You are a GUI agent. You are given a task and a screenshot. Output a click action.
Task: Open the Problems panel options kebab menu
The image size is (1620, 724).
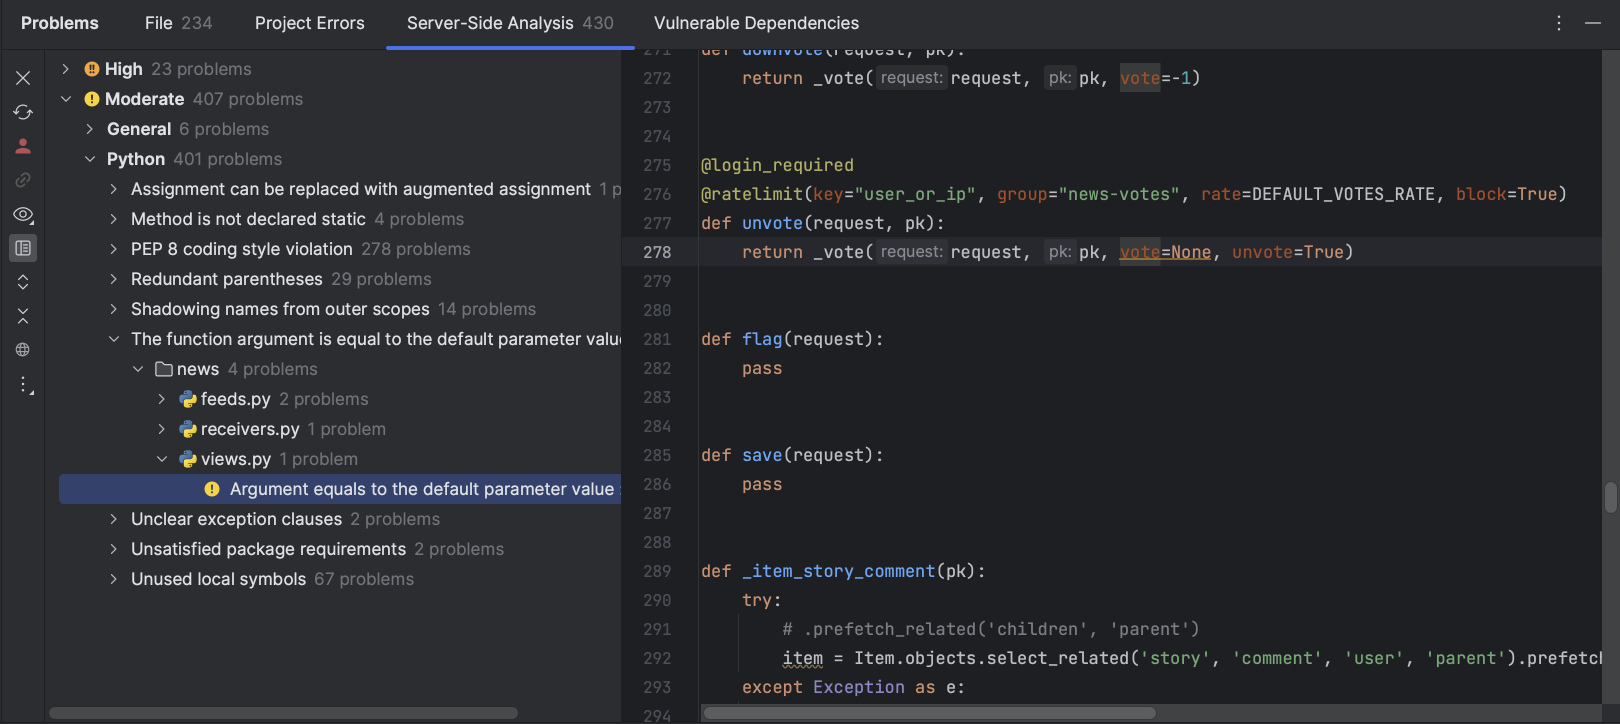[1558, 23]
